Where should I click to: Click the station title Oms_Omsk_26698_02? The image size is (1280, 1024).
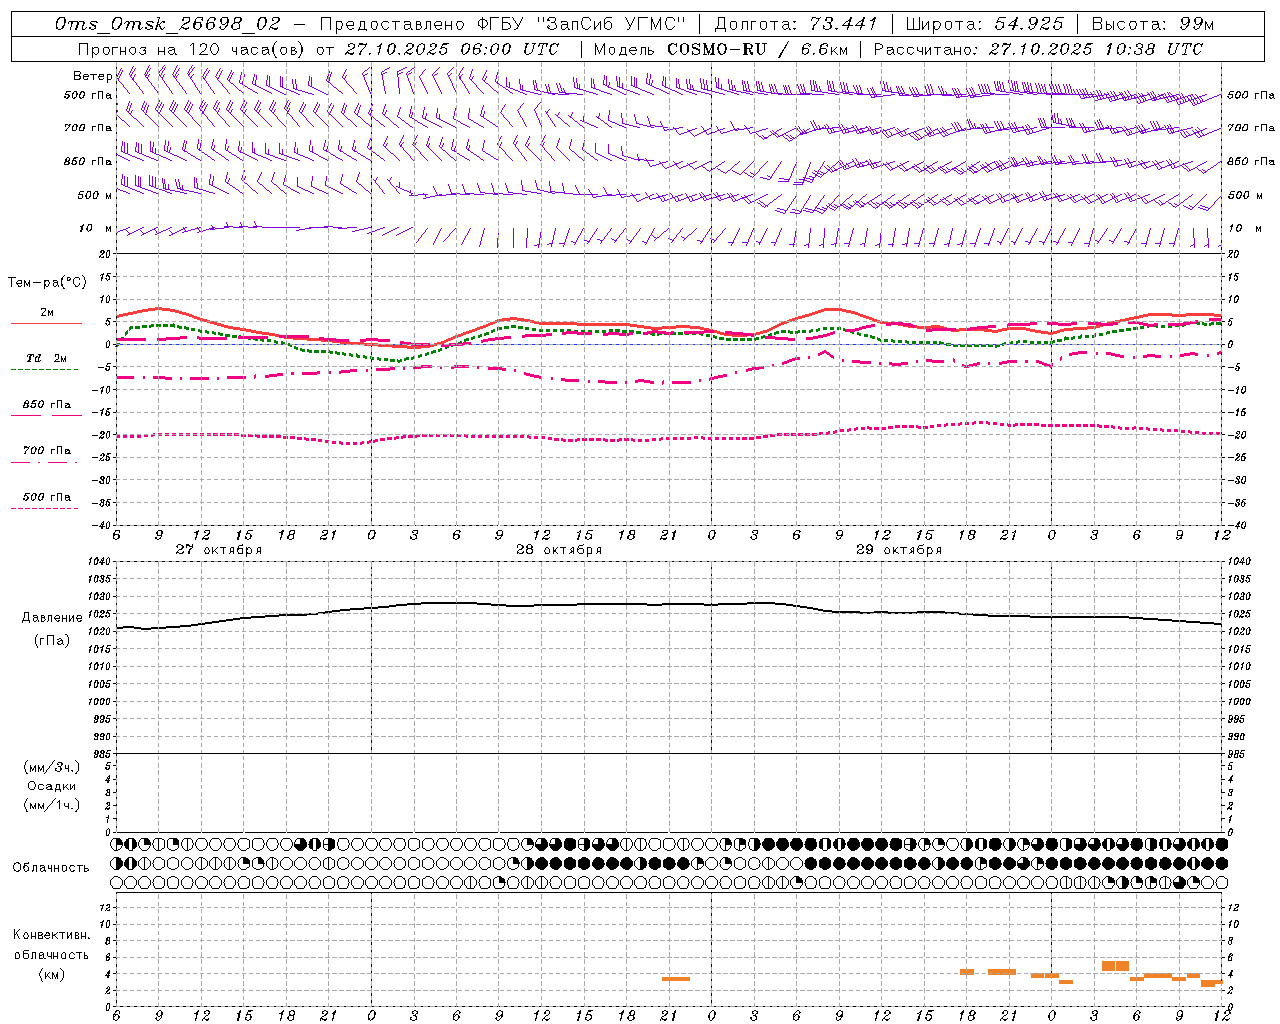pyautogui.click(x=168, y=24)
